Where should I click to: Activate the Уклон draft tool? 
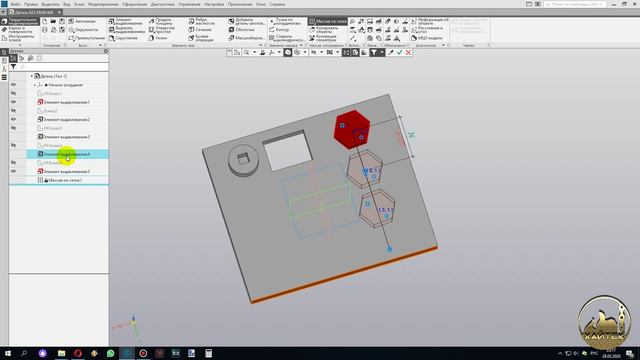pyautogui.click(x=158, y=38)
